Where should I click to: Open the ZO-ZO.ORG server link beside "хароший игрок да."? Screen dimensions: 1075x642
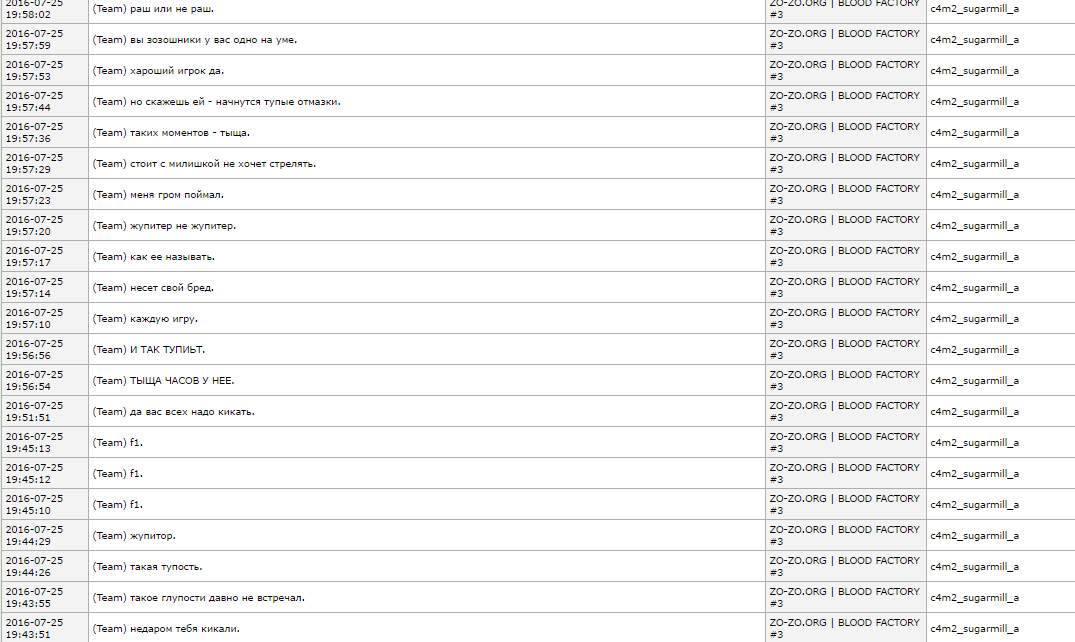pos(844,70)
